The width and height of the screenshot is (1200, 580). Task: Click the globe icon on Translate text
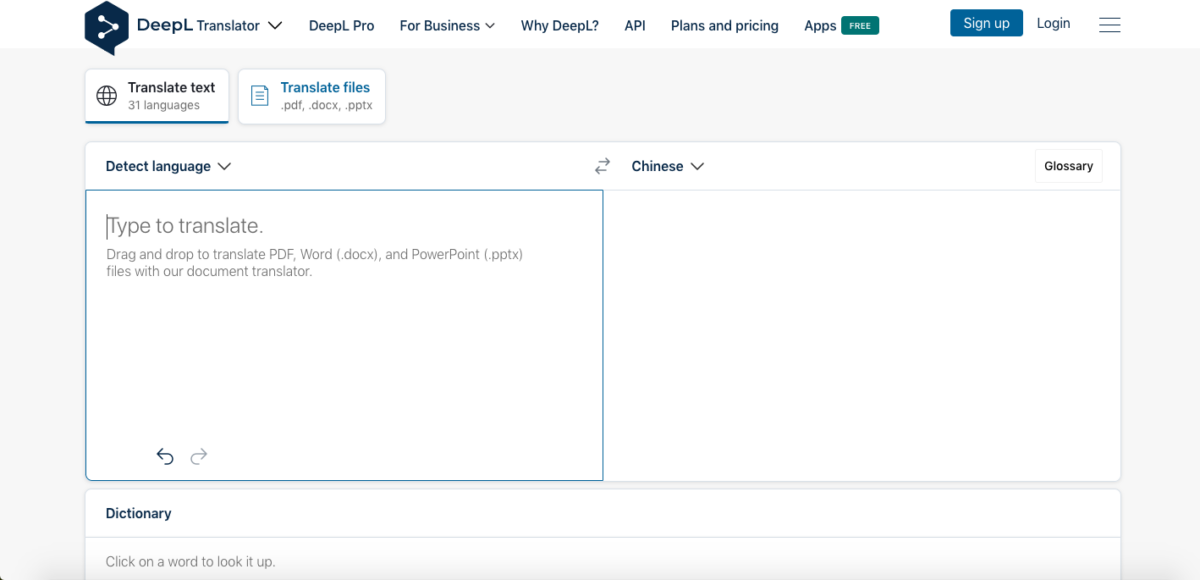tap(107, 96)
